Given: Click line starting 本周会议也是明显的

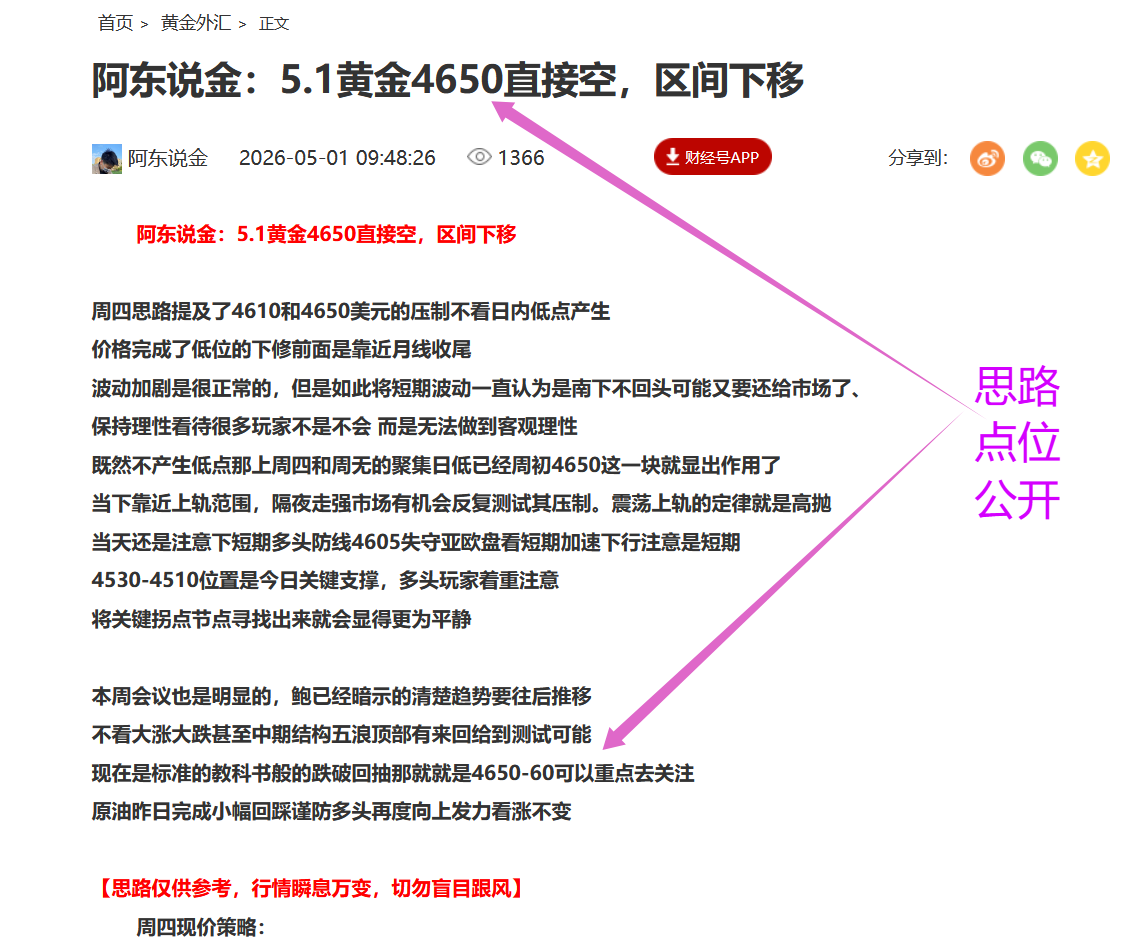Looking at the screenshot, I should [342, 696].
